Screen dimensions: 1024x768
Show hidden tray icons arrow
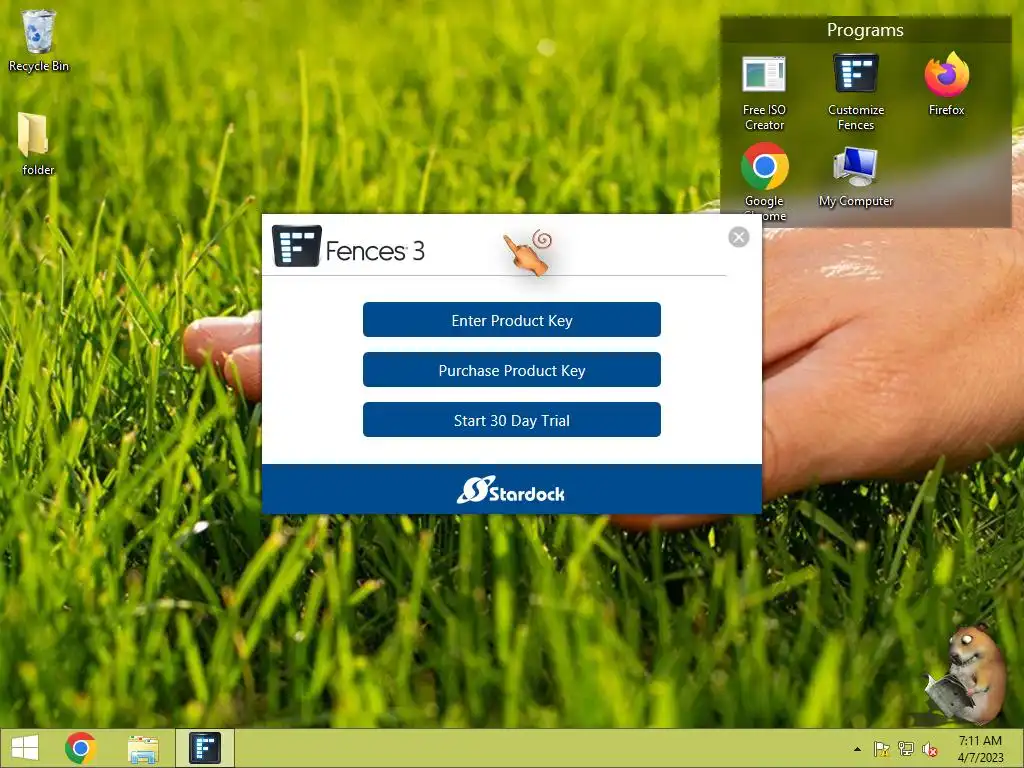(x=857, y=749)
